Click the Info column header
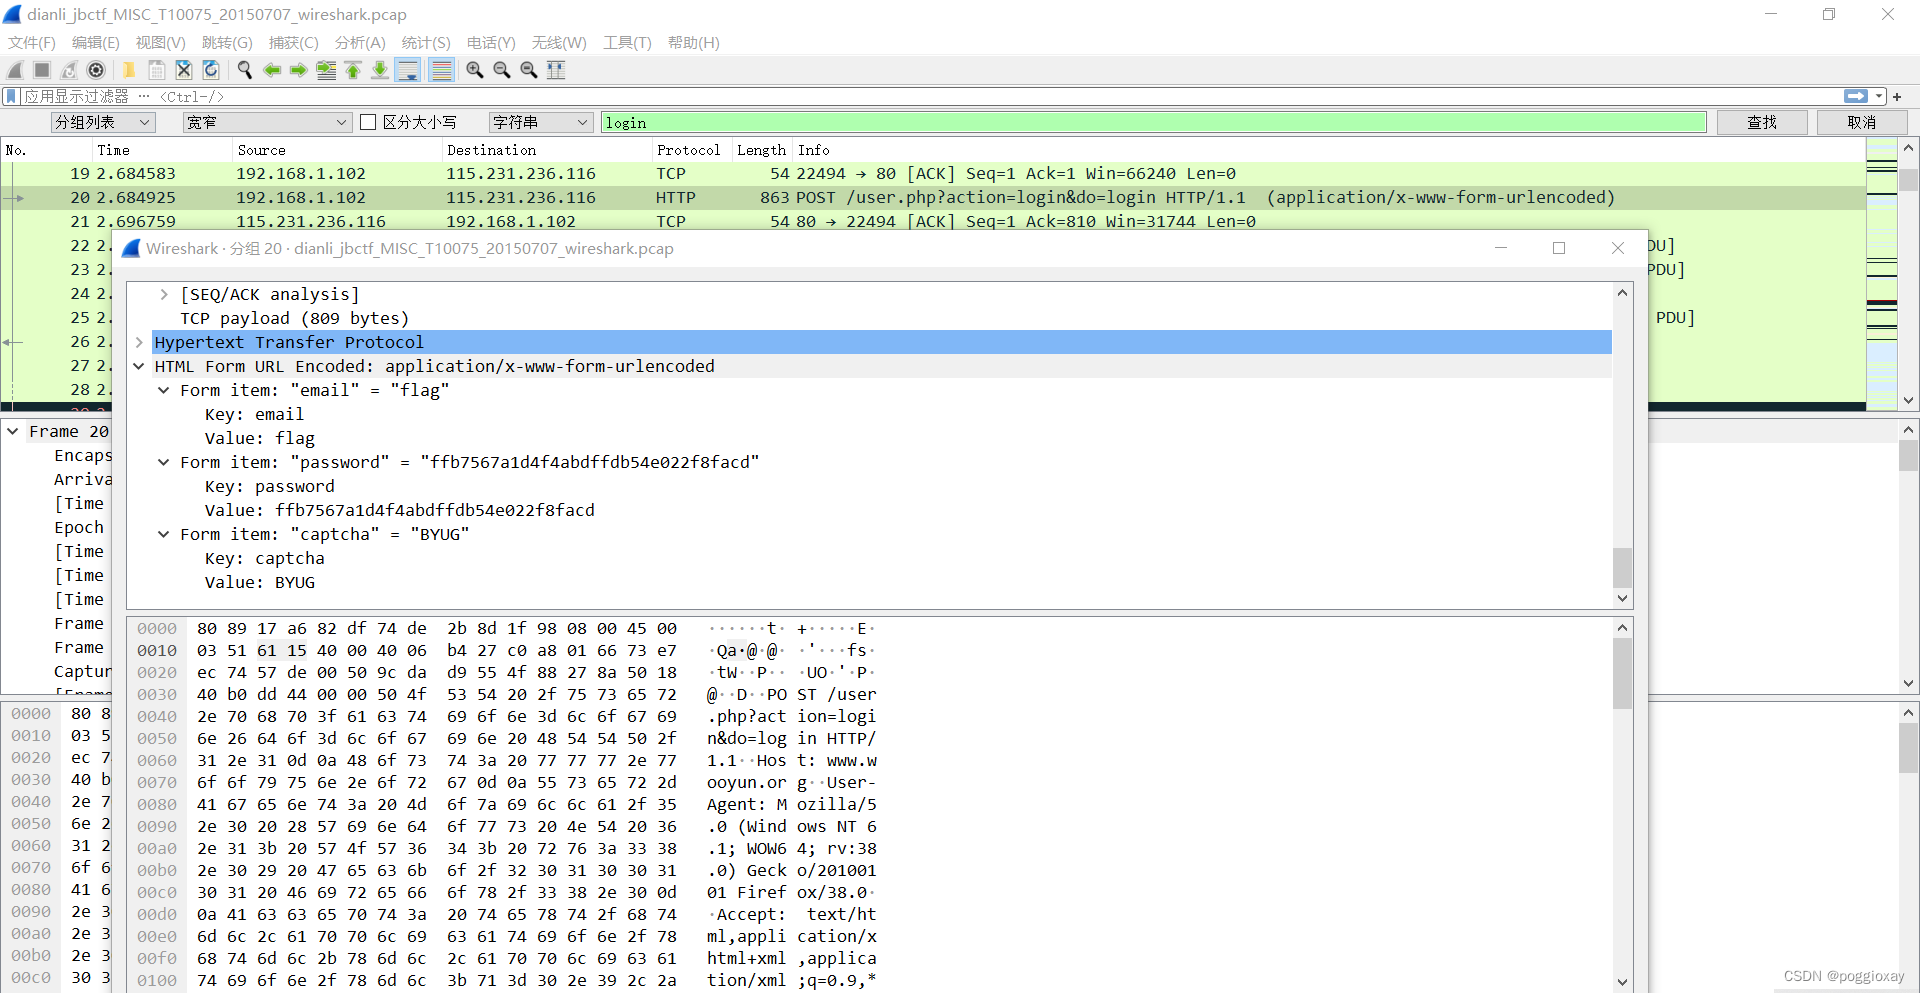 [1329, 150]
